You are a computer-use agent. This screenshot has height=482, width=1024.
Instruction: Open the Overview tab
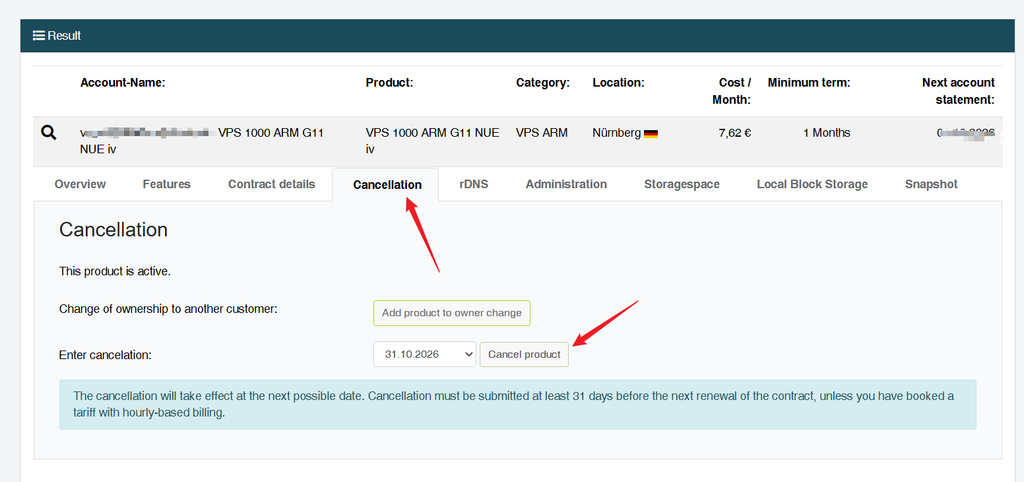pyautogui.click(x=80, y=184)
